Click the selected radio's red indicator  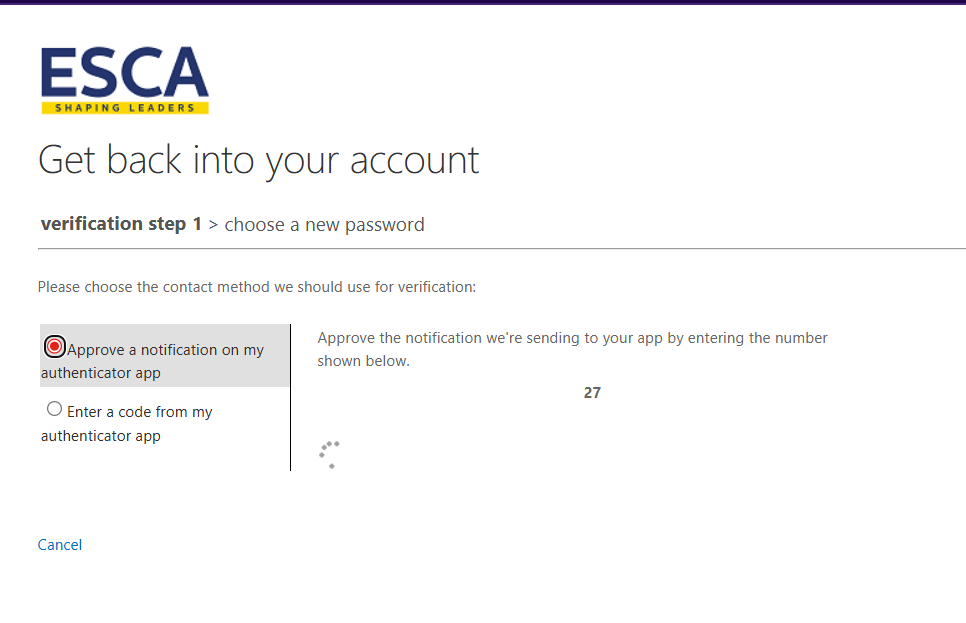[54, 345]
